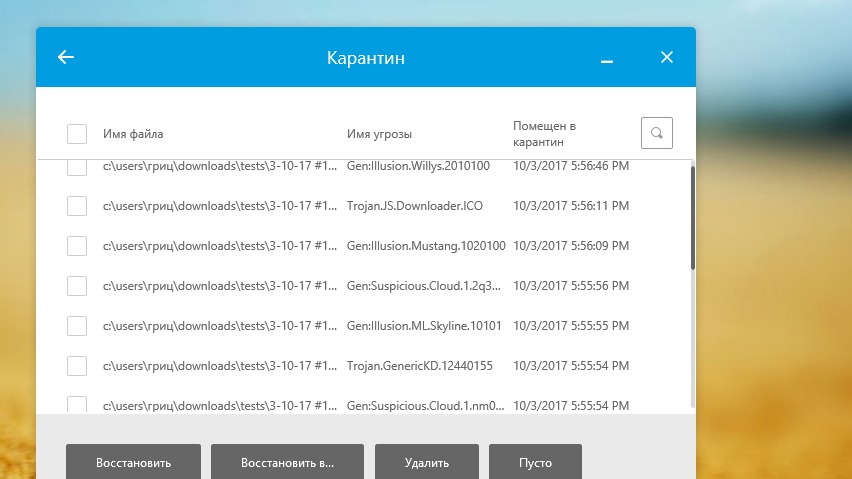
Task: Mark checkbox for Gen:Illusion.ML.Skyline.10101
Action: click(x=77, y=326)
